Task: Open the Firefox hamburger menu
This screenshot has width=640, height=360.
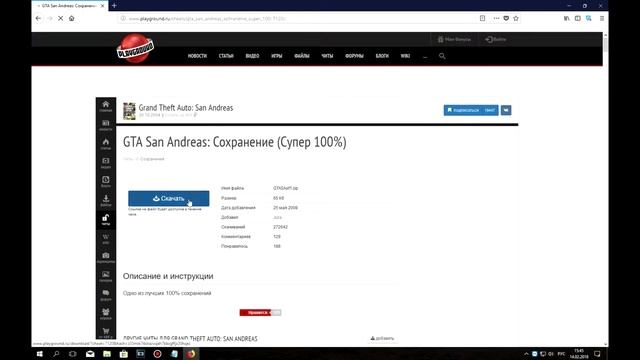Action: [x=602, y=18]
